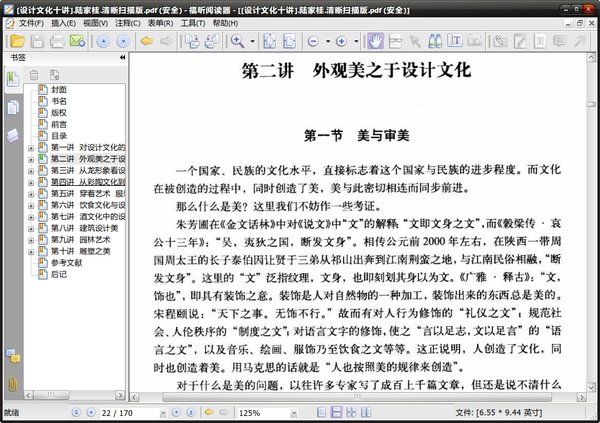Viewport: 600px width, 423px height.
Task: Open the 第九讲 园林艺术 bookmark
Action: tap(81, 240)
